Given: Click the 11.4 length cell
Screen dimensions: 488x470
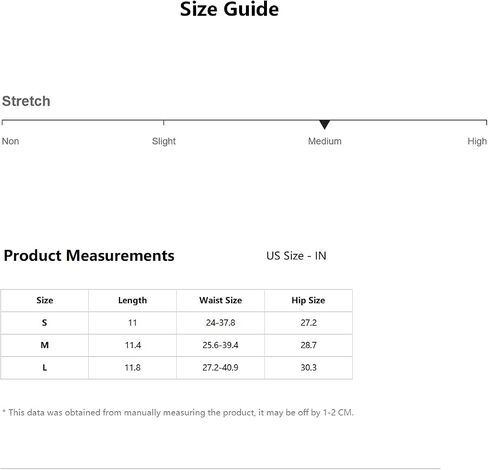Looking at the screenshot, I should (x=133, y=345).
